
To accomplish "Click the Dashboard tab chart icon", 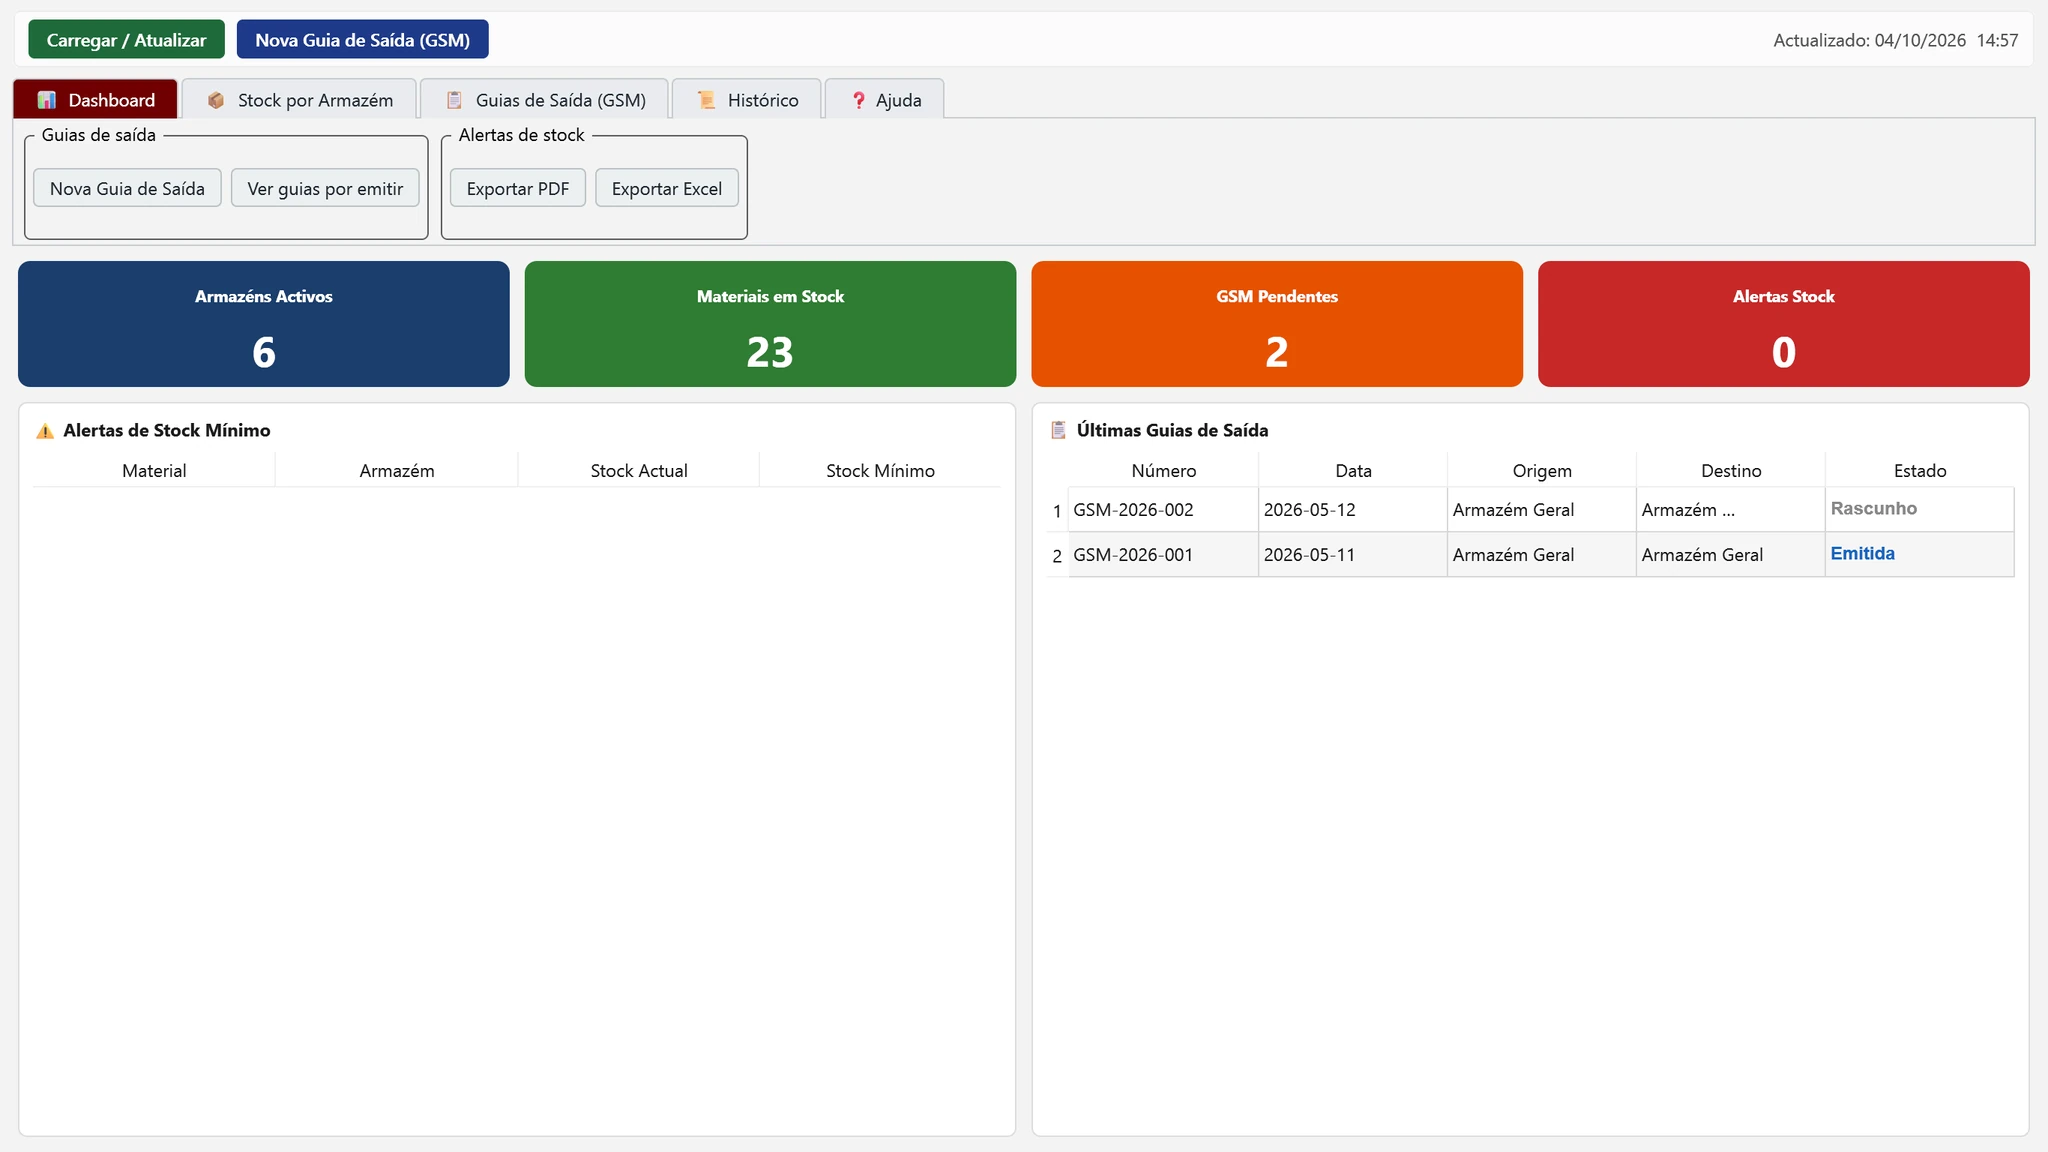I will pyautogui.click(x=46, y=100).
